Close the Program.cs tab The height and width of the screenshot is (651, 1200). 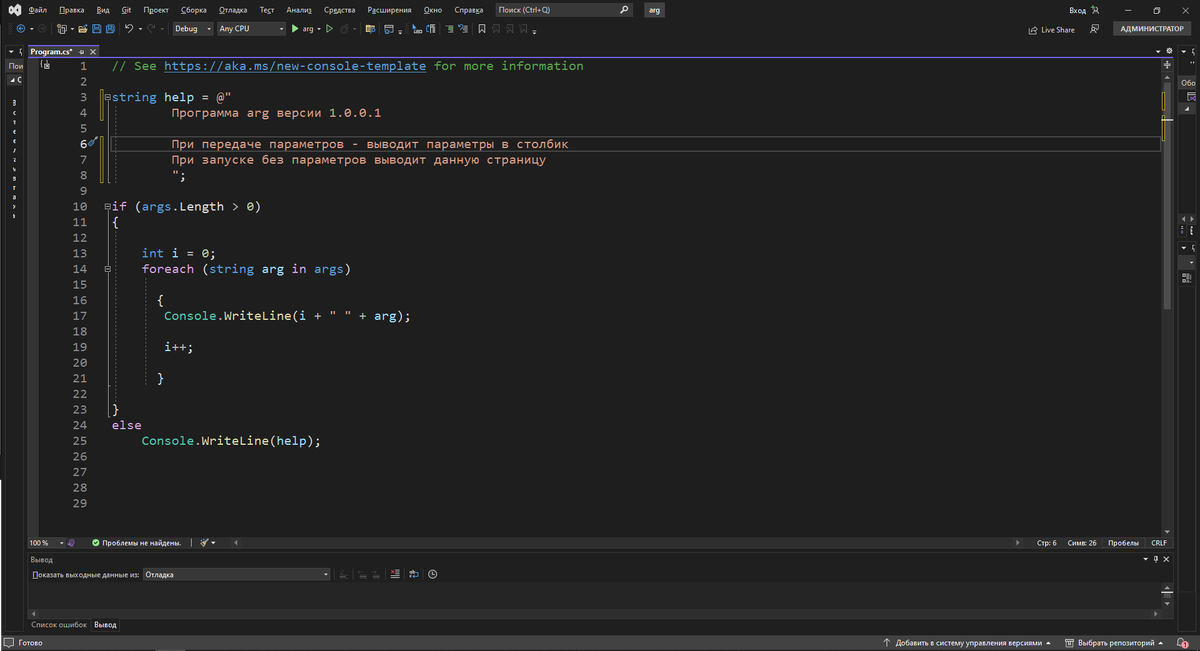click(x=93, y=52)
